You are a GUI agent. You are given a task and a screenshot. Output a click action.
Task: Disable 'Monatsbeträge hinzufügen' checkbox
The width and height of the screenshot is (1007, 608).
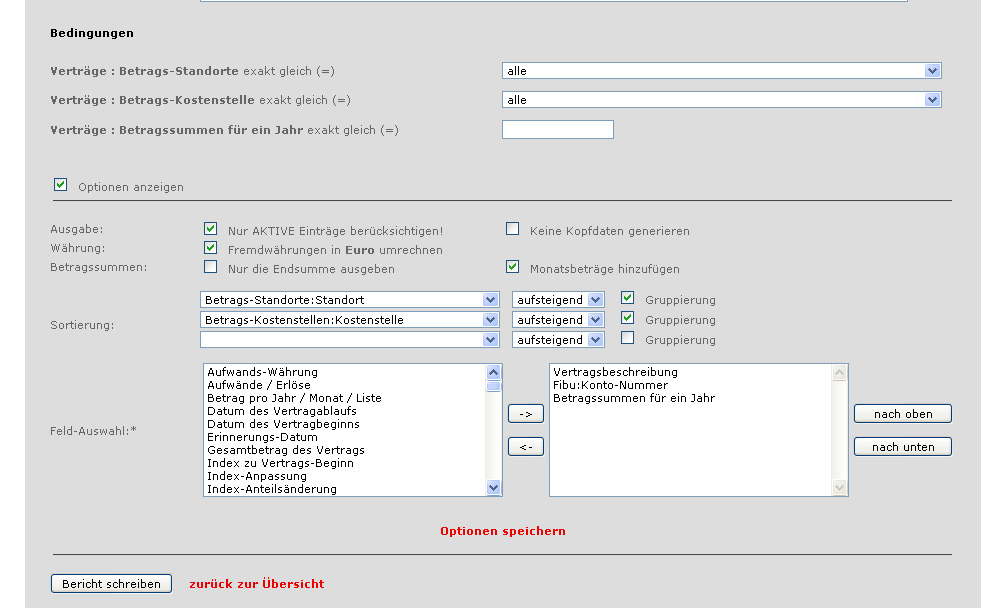[513, 267]
